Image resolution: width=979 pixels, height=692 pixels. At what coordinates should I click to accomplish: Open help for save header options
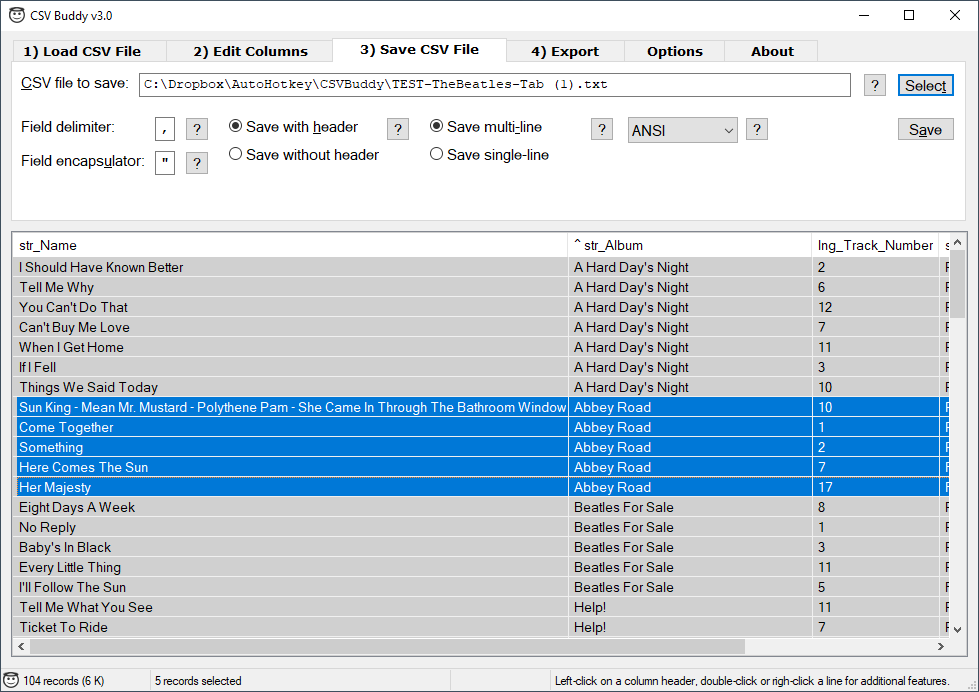coord(398,129)
